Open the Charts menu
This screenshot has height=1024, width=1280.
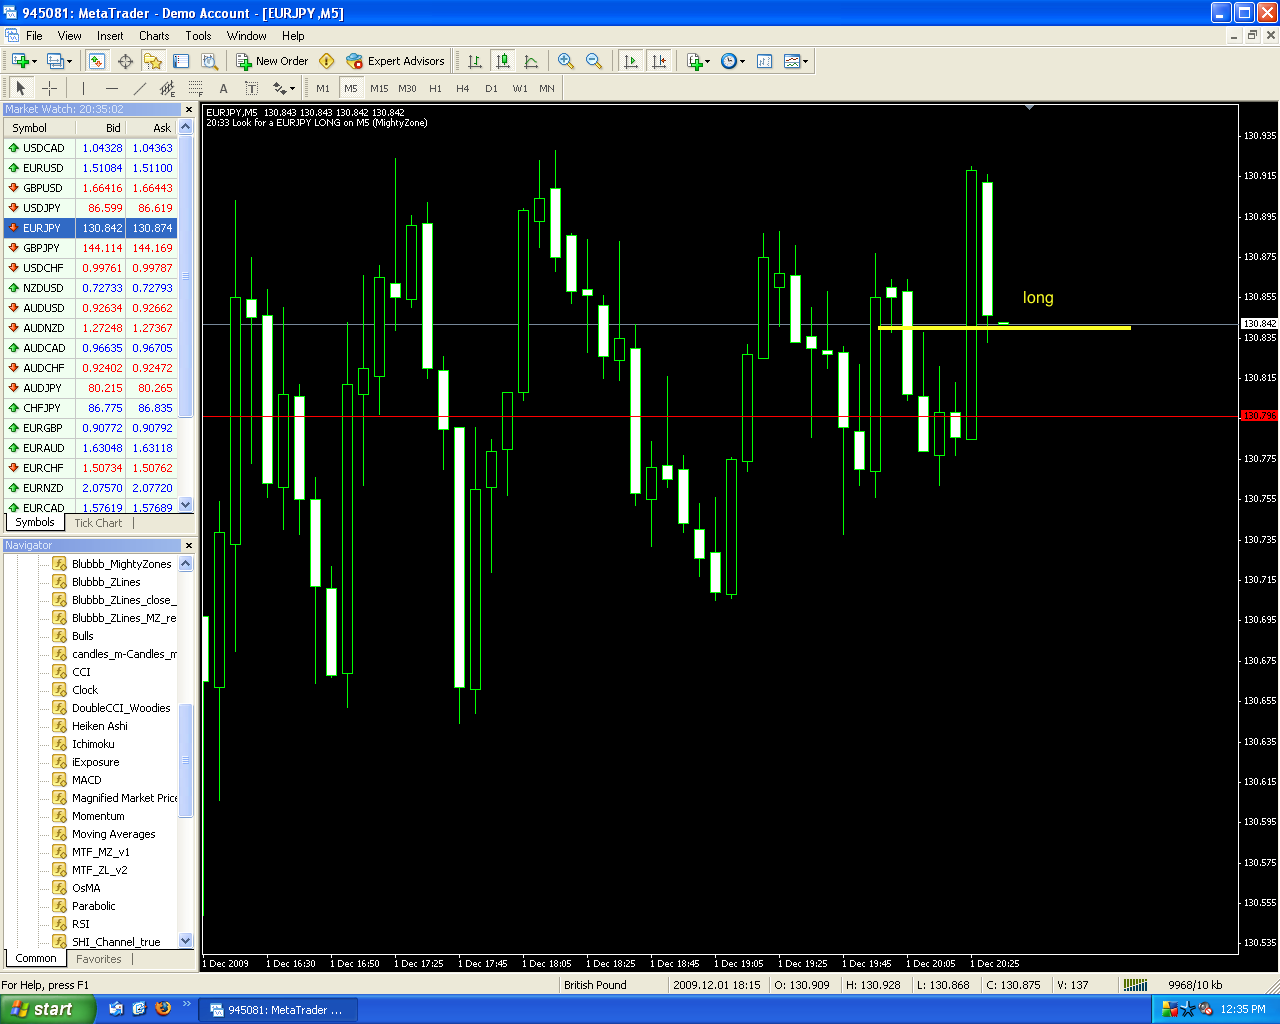pyautogui.click(x=154, y=36)
